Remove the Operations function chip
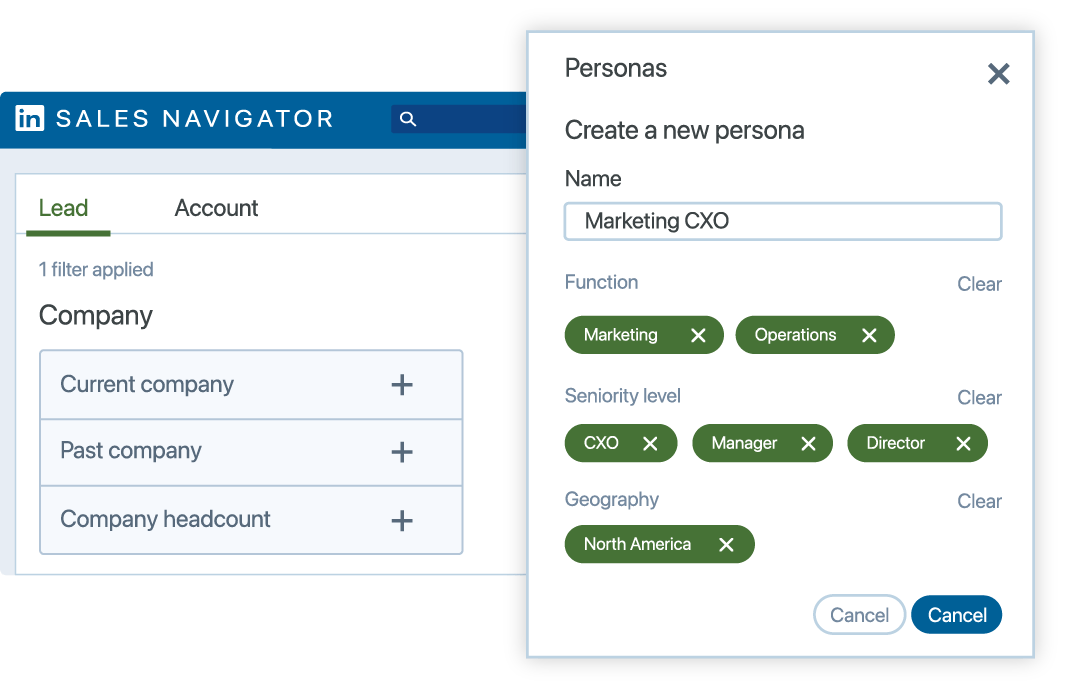The height and width of the screenshot is (689, 1066). coord(869,335)
